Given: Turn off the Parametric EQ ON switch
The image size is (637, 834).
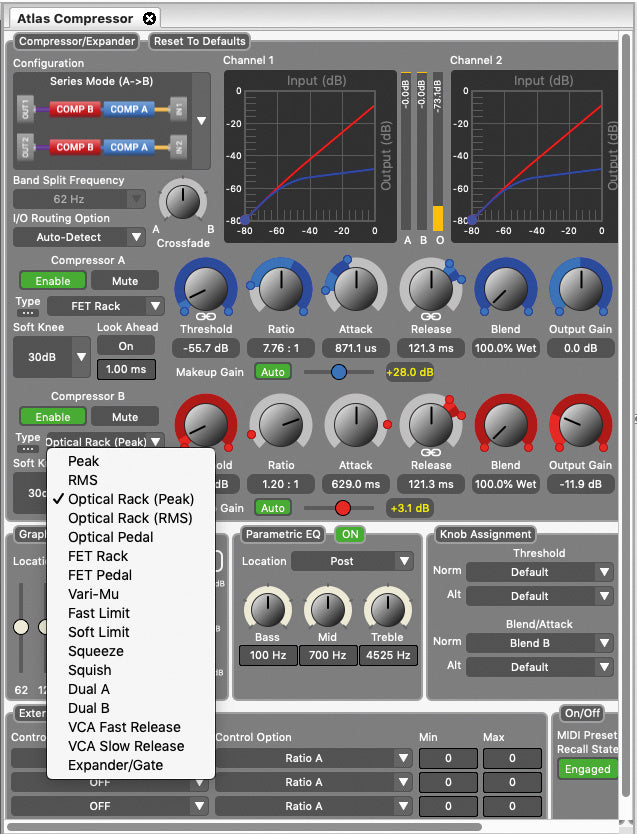Looking at the screenshot, I should [x=350, y=534].
